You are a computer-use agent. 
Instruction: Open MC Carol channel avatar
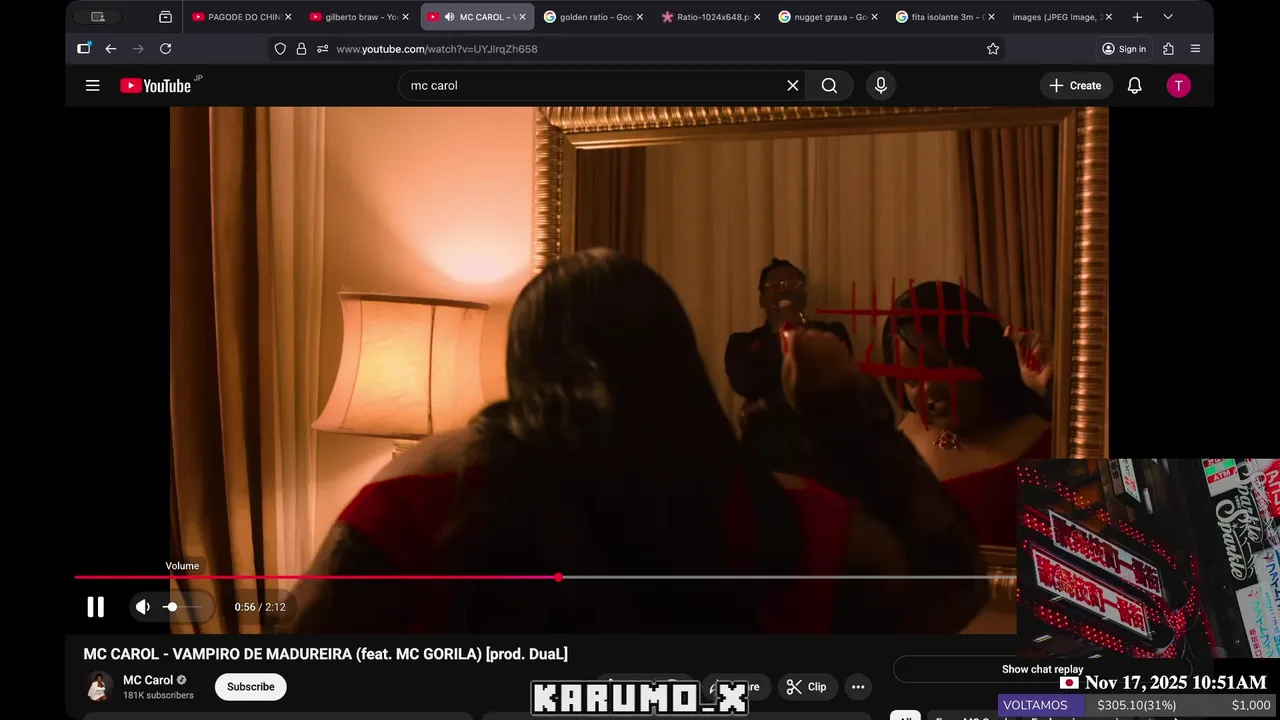[x=98, y=687]
